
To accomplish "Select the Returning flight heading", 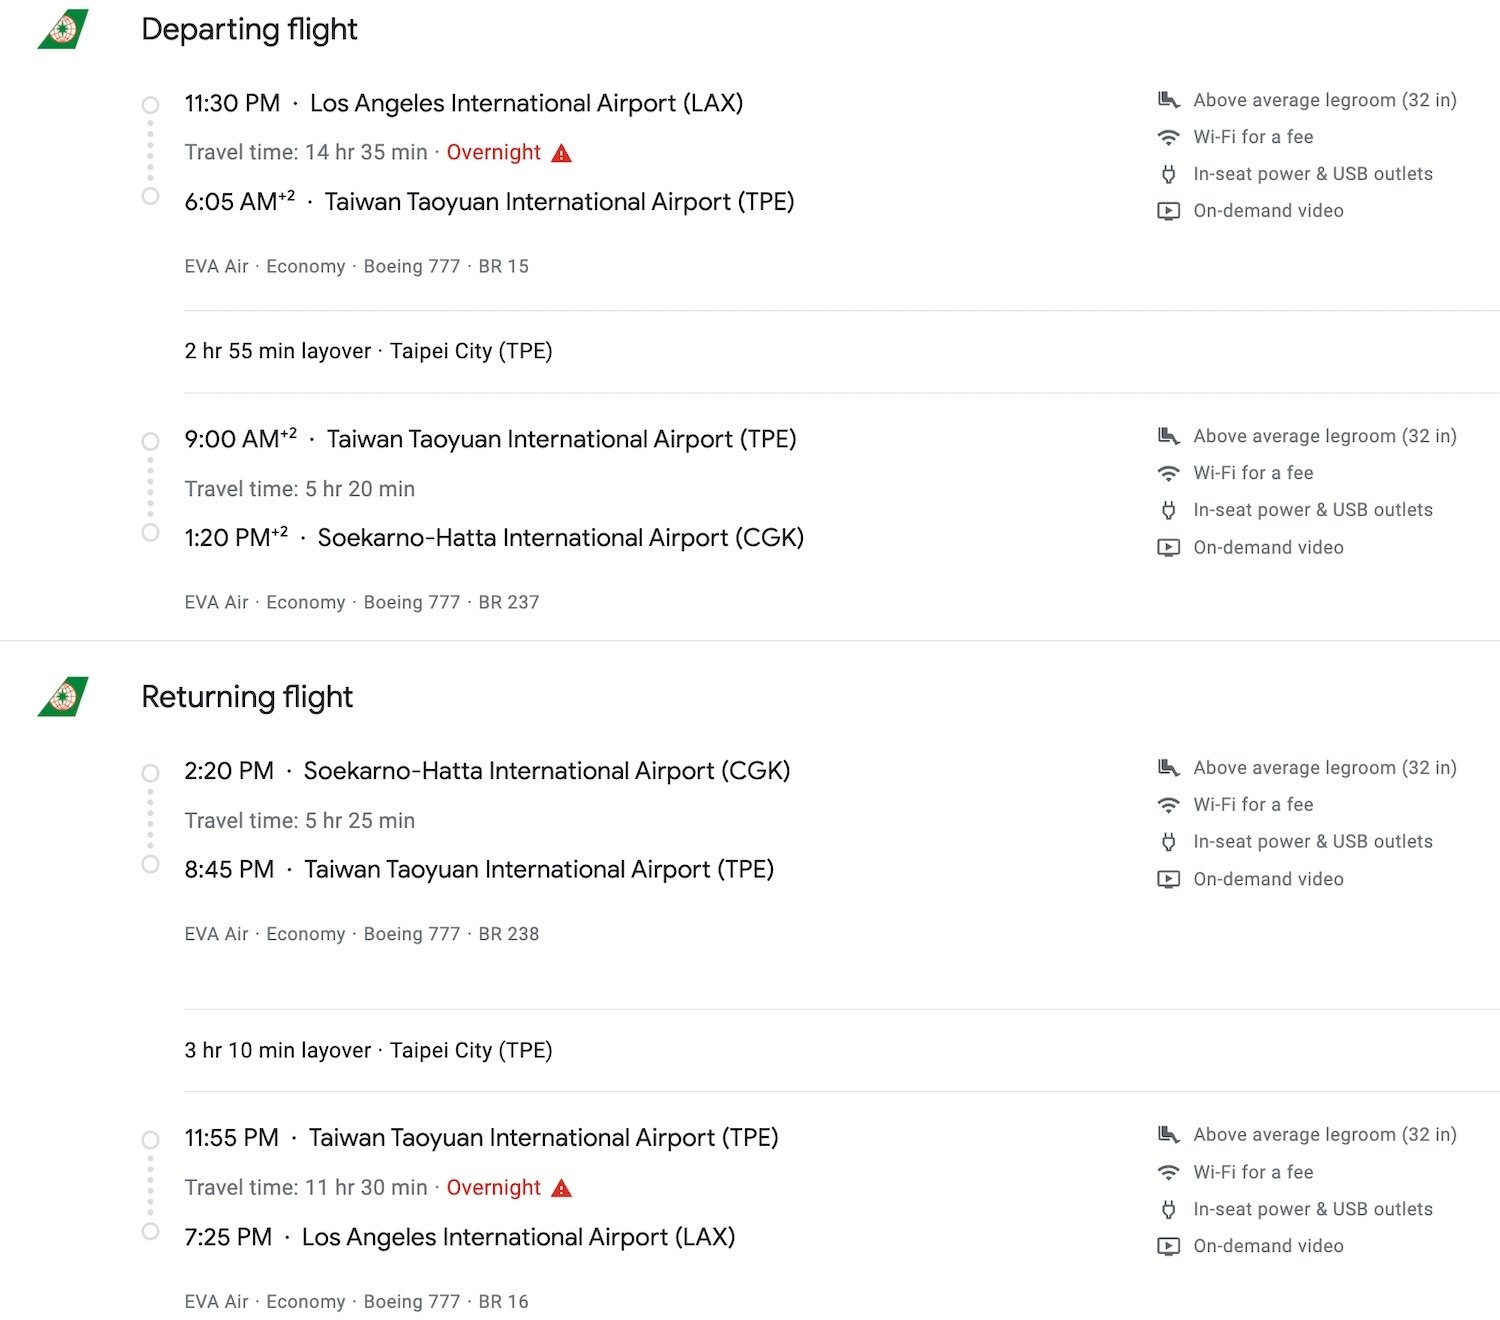I will point(247,696).
